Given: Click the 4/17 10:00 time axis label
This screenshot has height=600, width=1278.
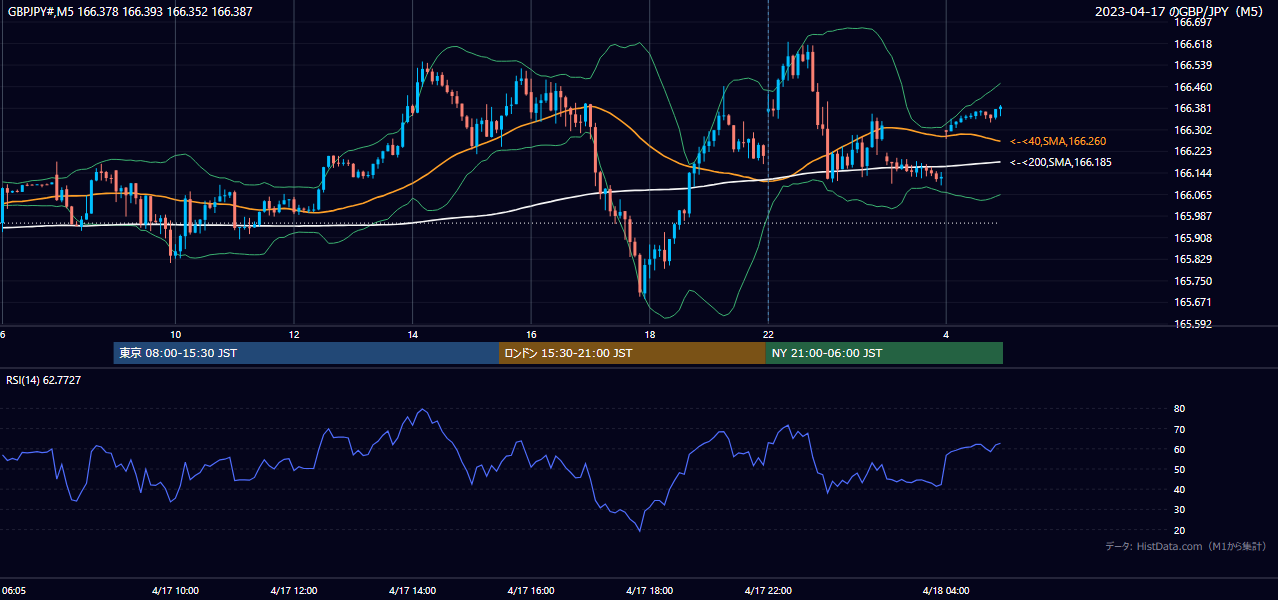Looking at the screenshot, I should coord(176,591).
